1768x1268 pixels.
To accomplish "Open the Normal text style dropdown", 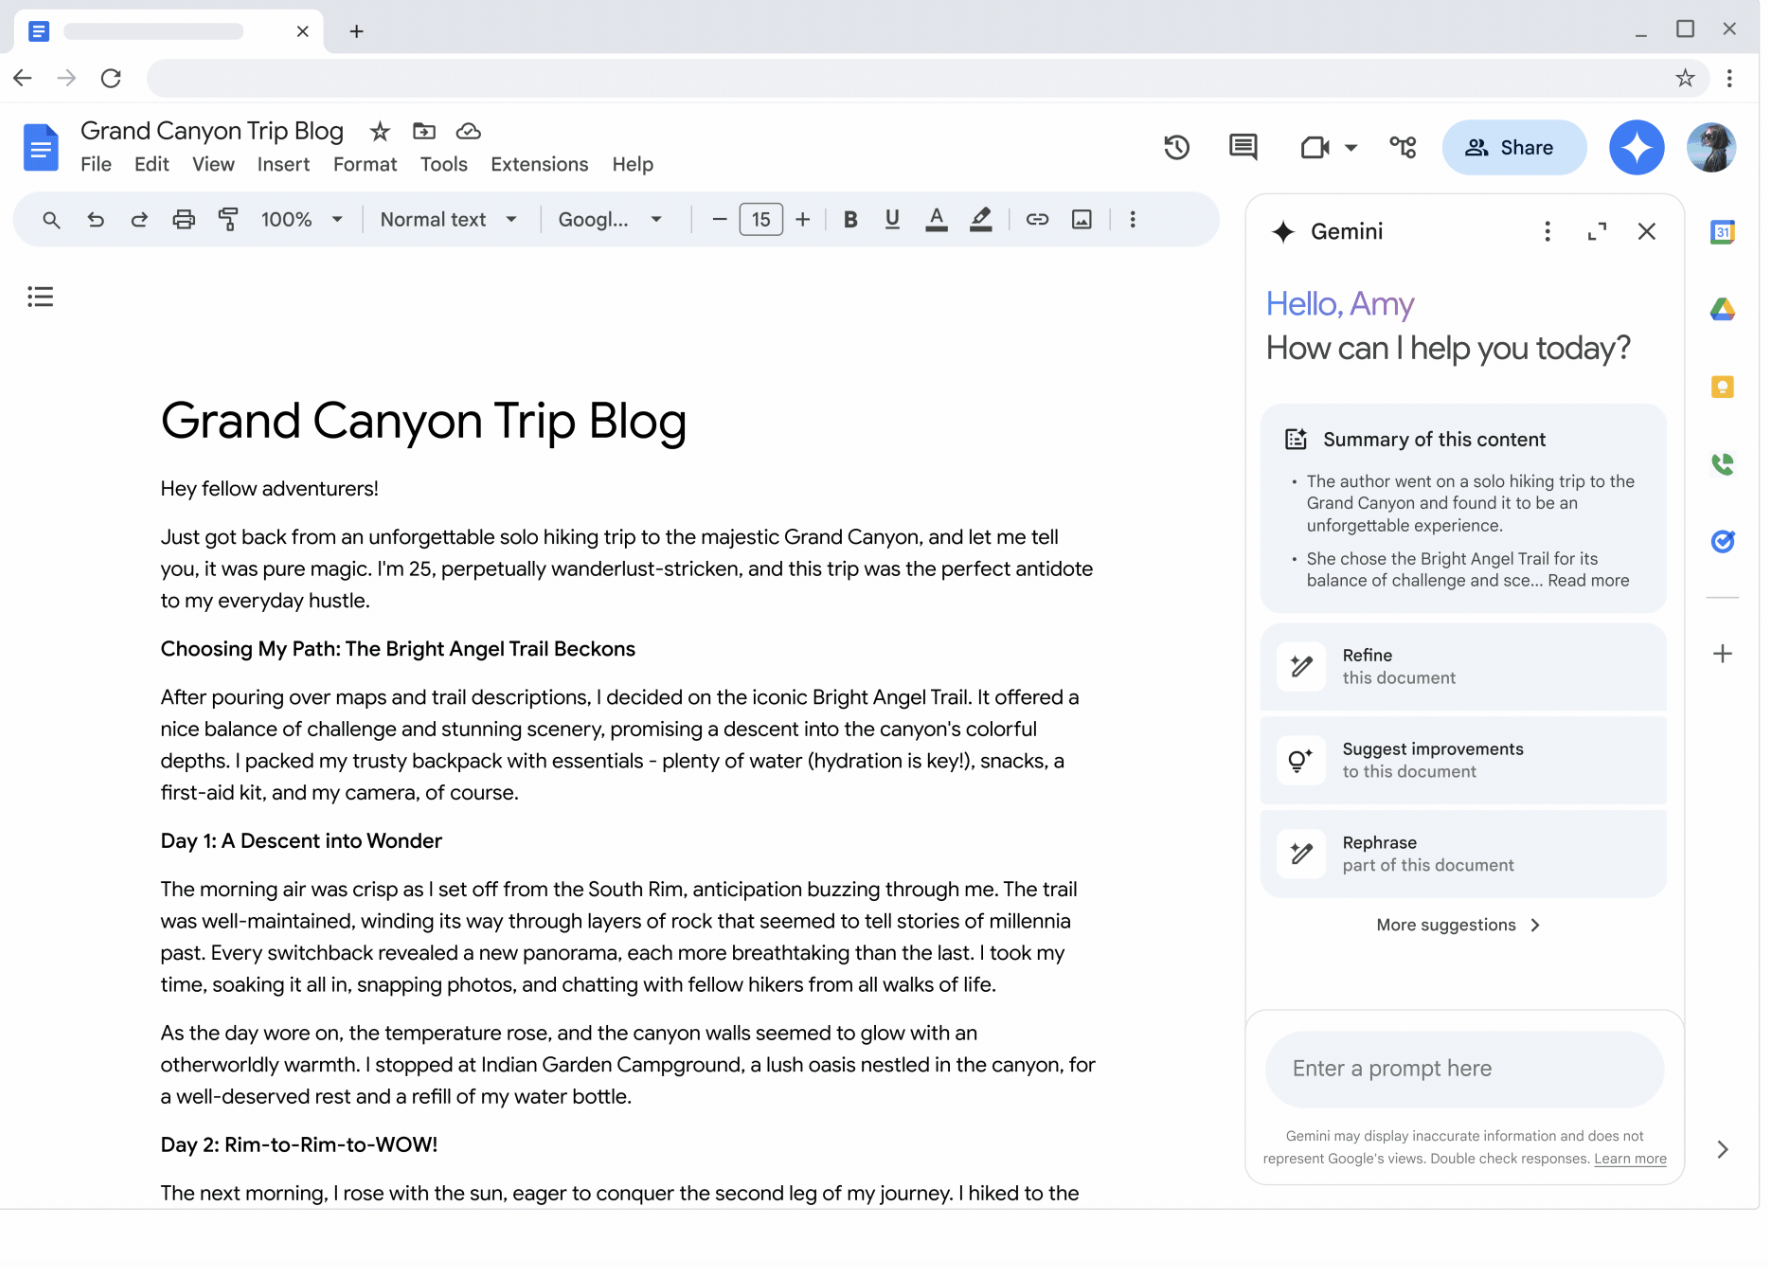I will pos(448,220).
